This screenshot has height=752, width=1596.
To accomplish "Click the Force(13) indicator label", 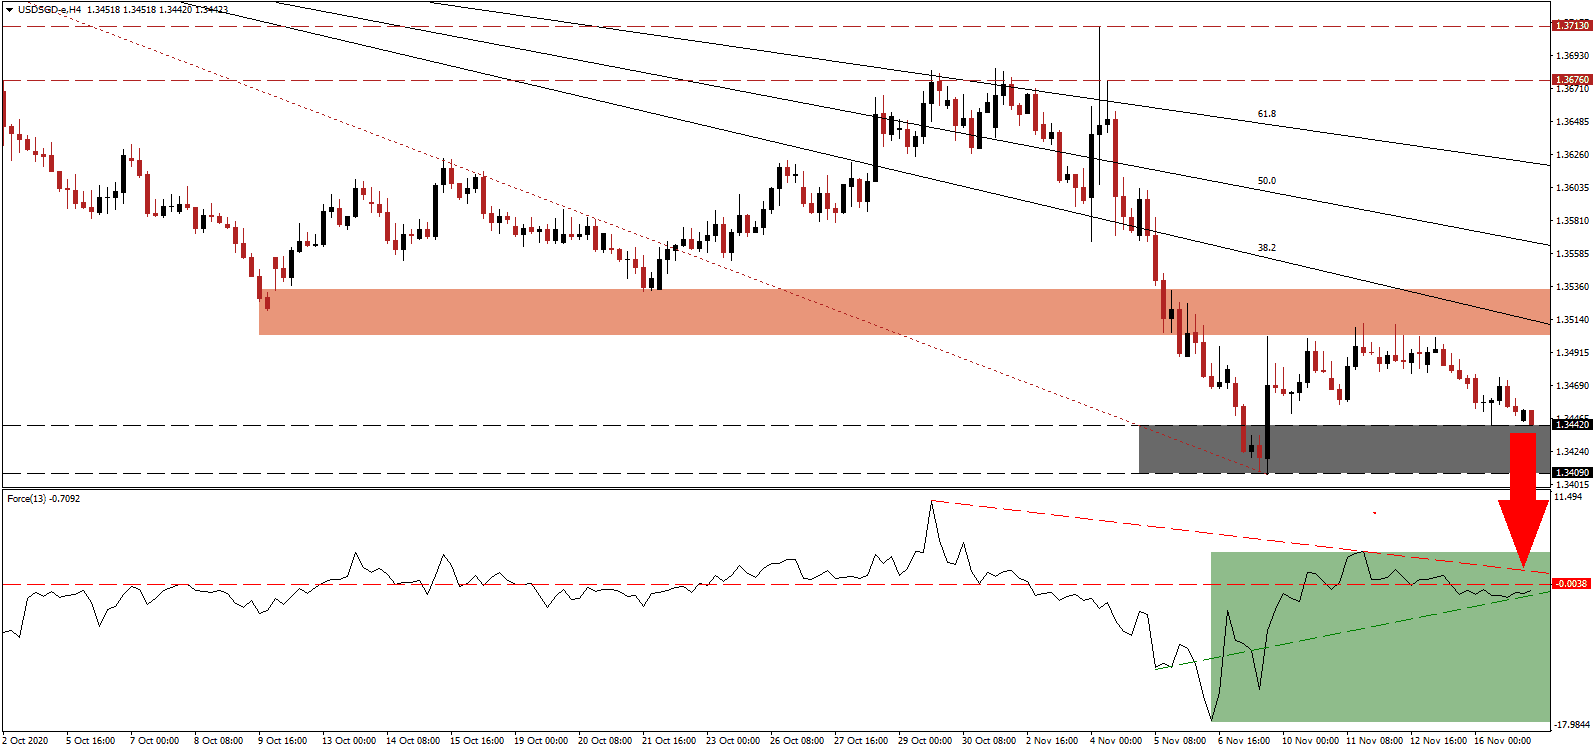I will [43, 498].
